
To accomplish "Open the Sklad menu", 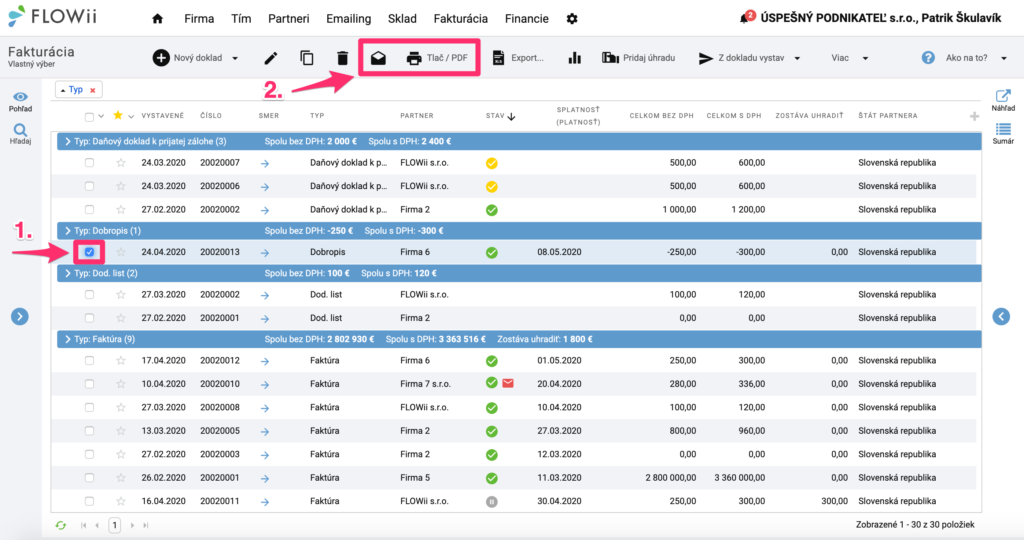I will pos(402,19).
